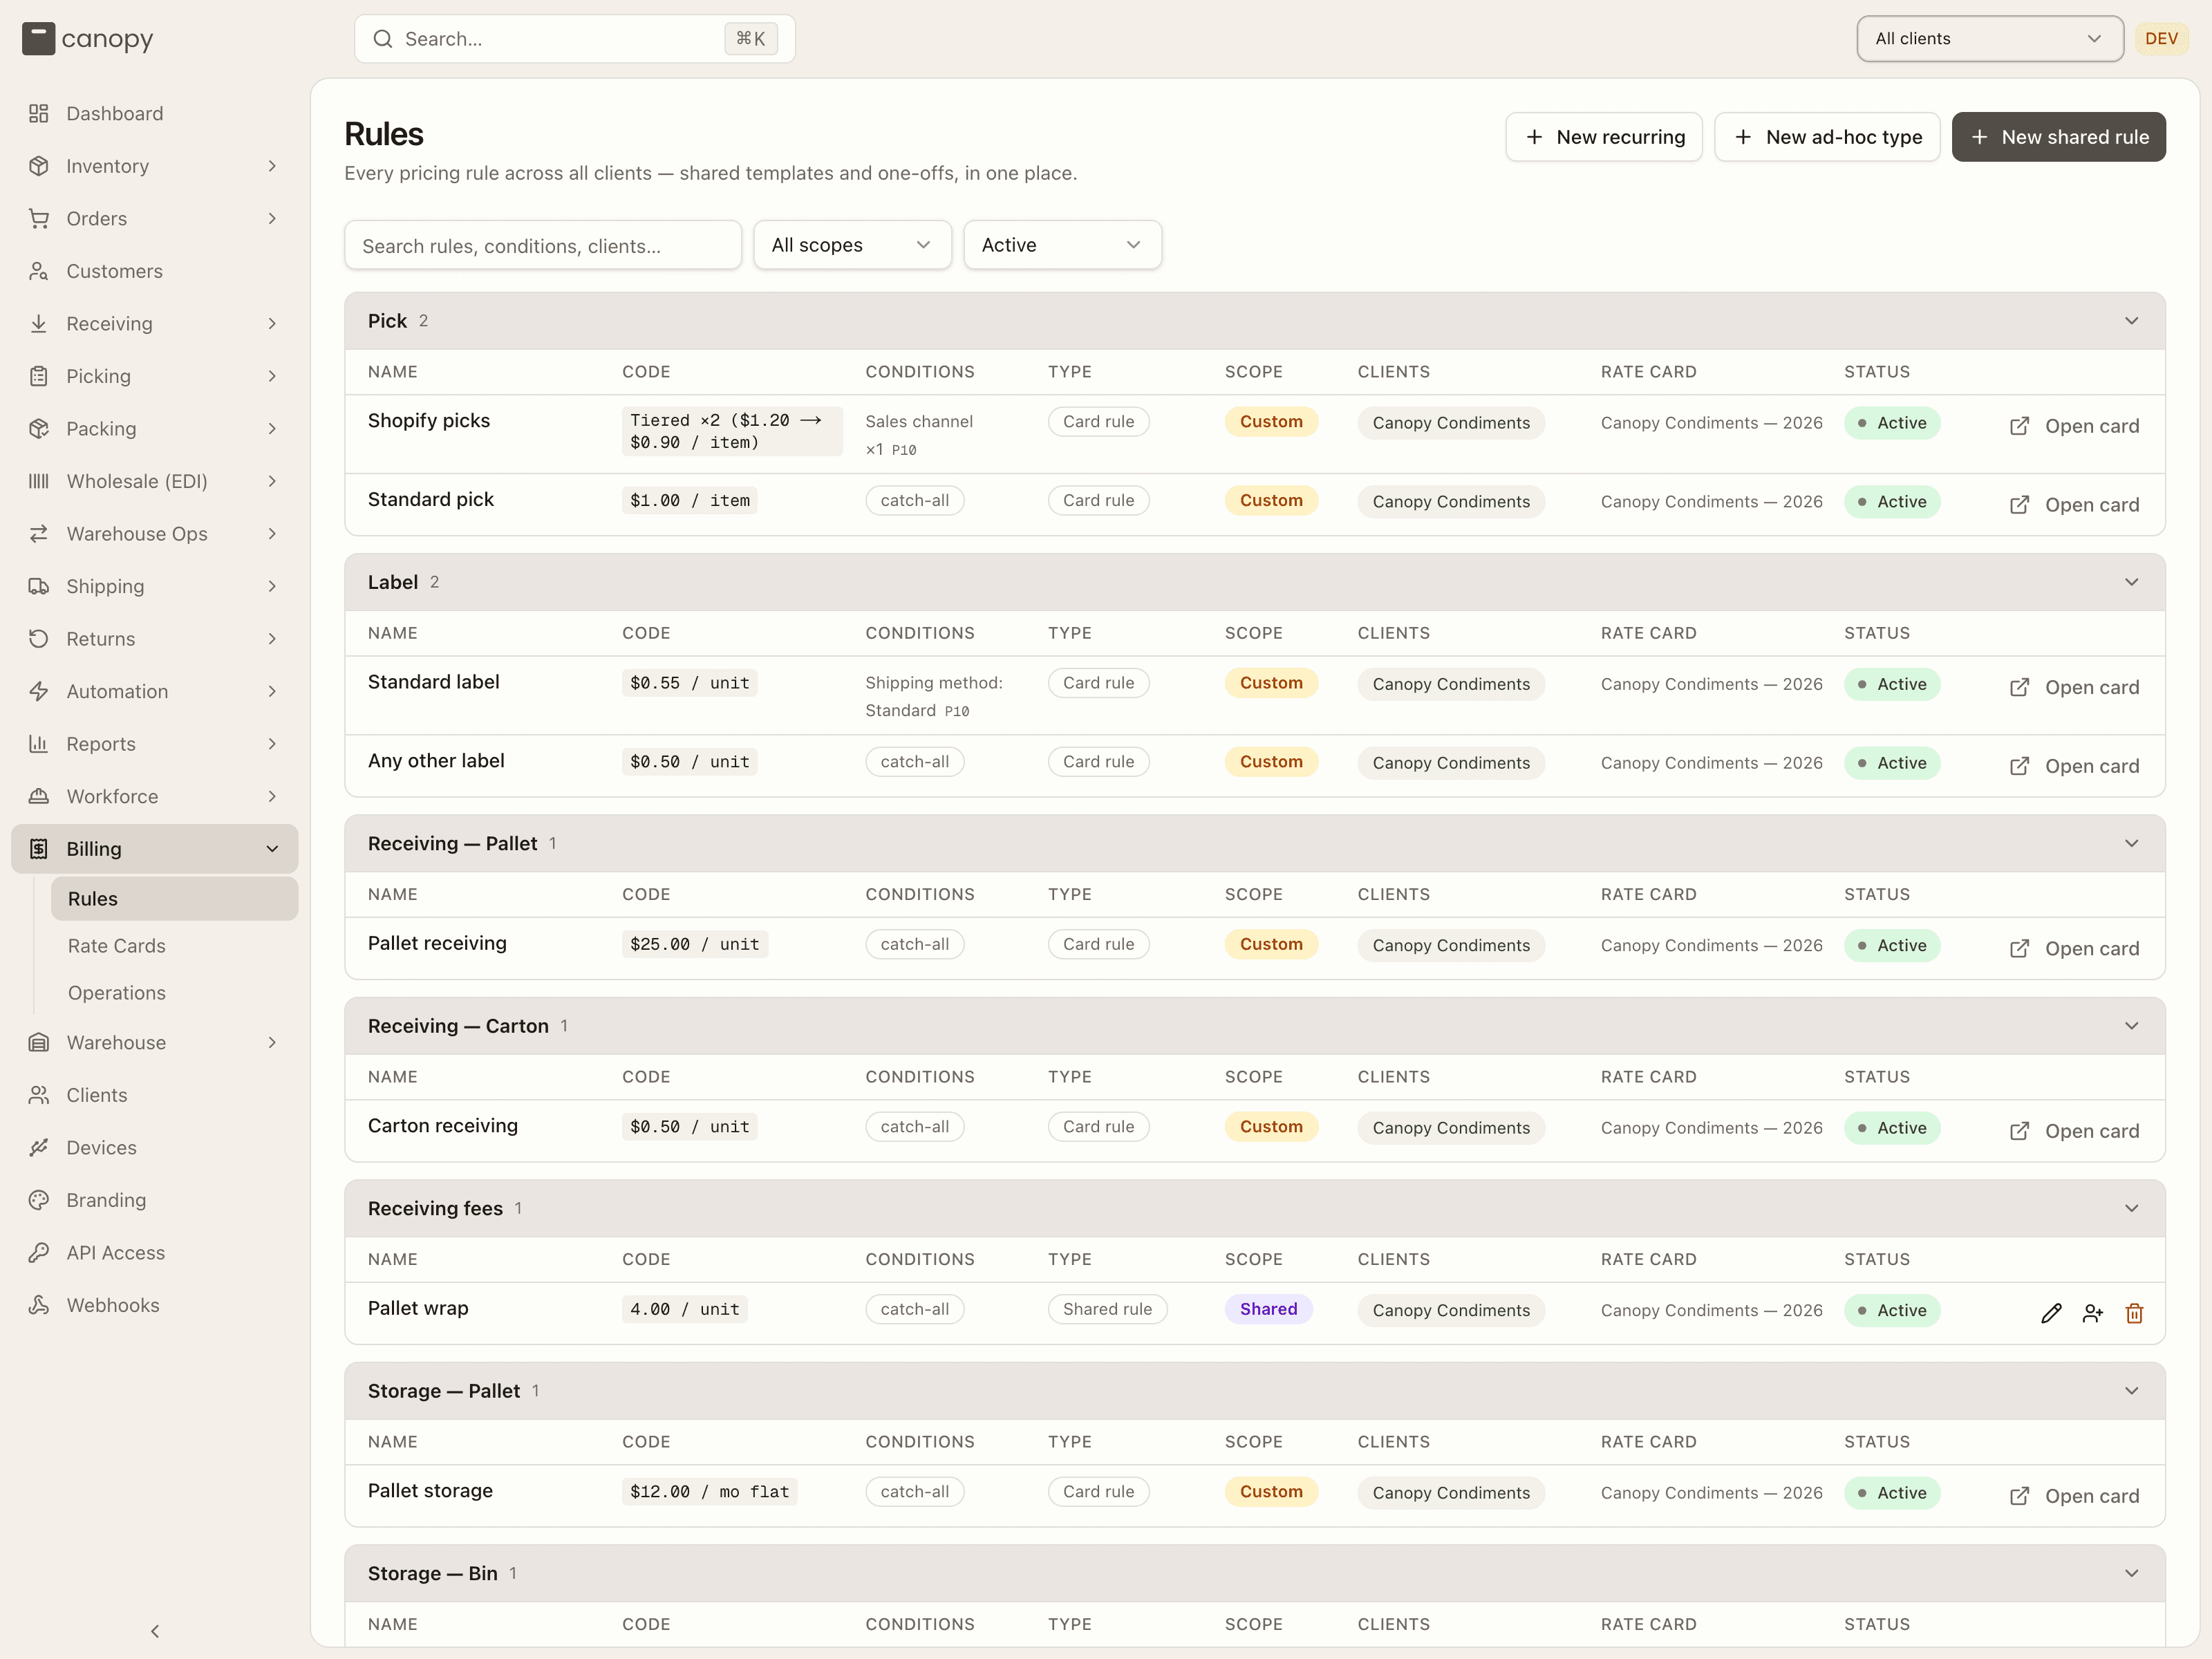Click the collapse sidebar arrow

[155, 1631]
